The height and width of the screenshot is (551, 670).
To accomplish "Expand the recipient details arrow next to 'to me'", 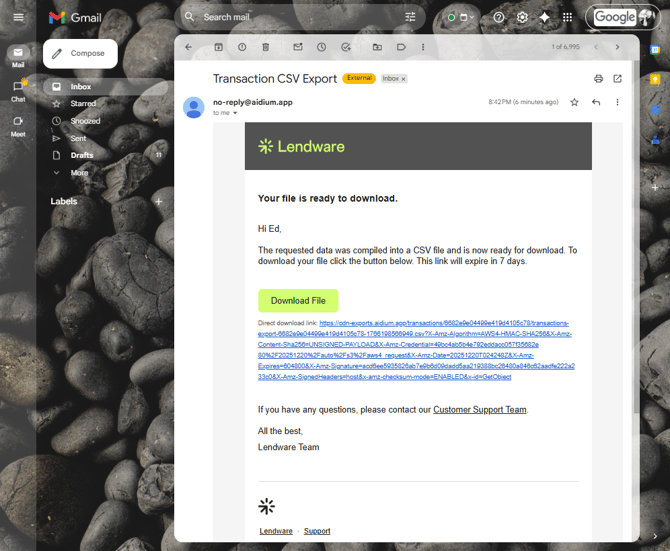I will click(236, 113).
